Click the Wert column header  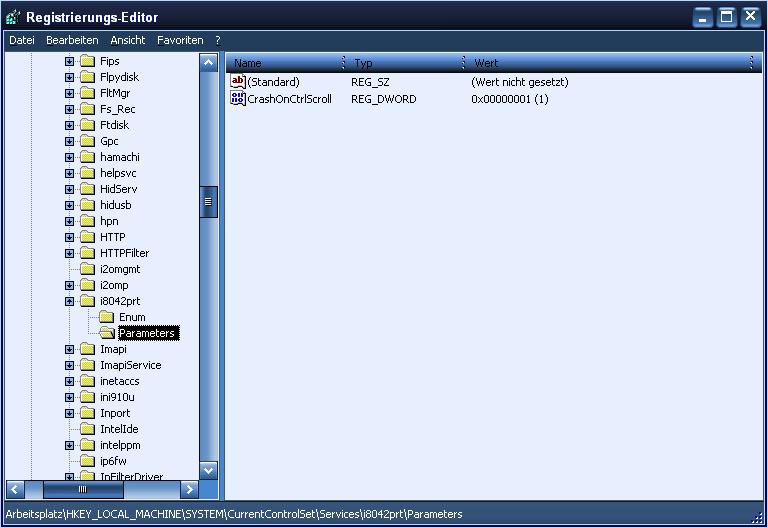[x=610, y=63]
